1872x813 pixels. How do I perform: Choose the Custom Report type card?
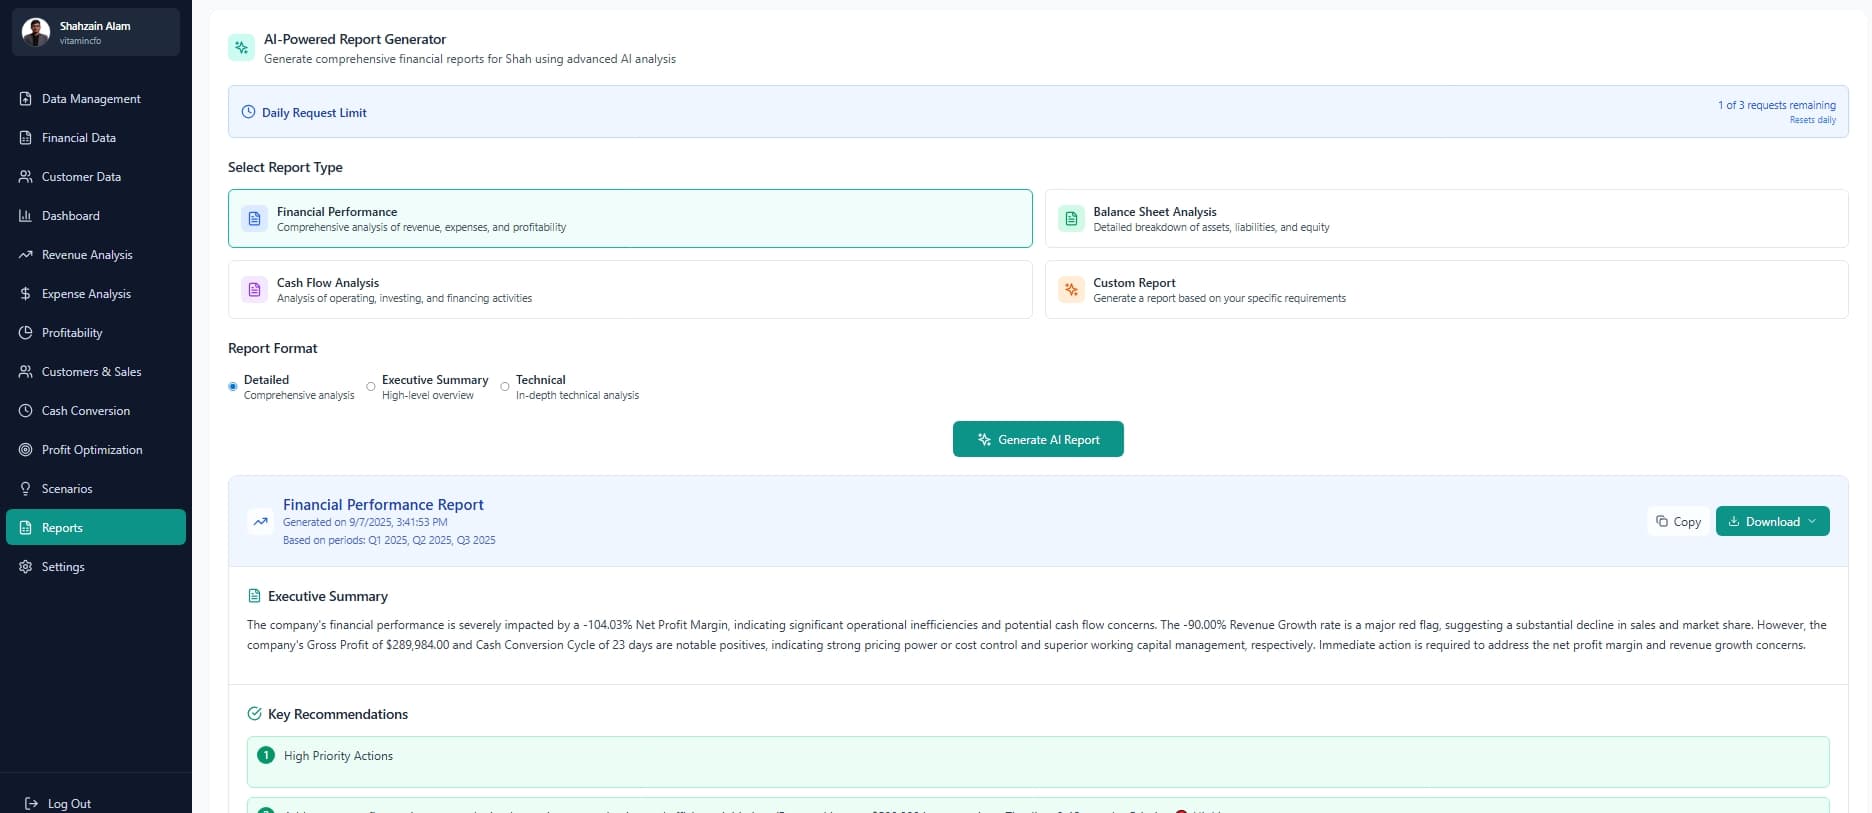pos(1447,290)
